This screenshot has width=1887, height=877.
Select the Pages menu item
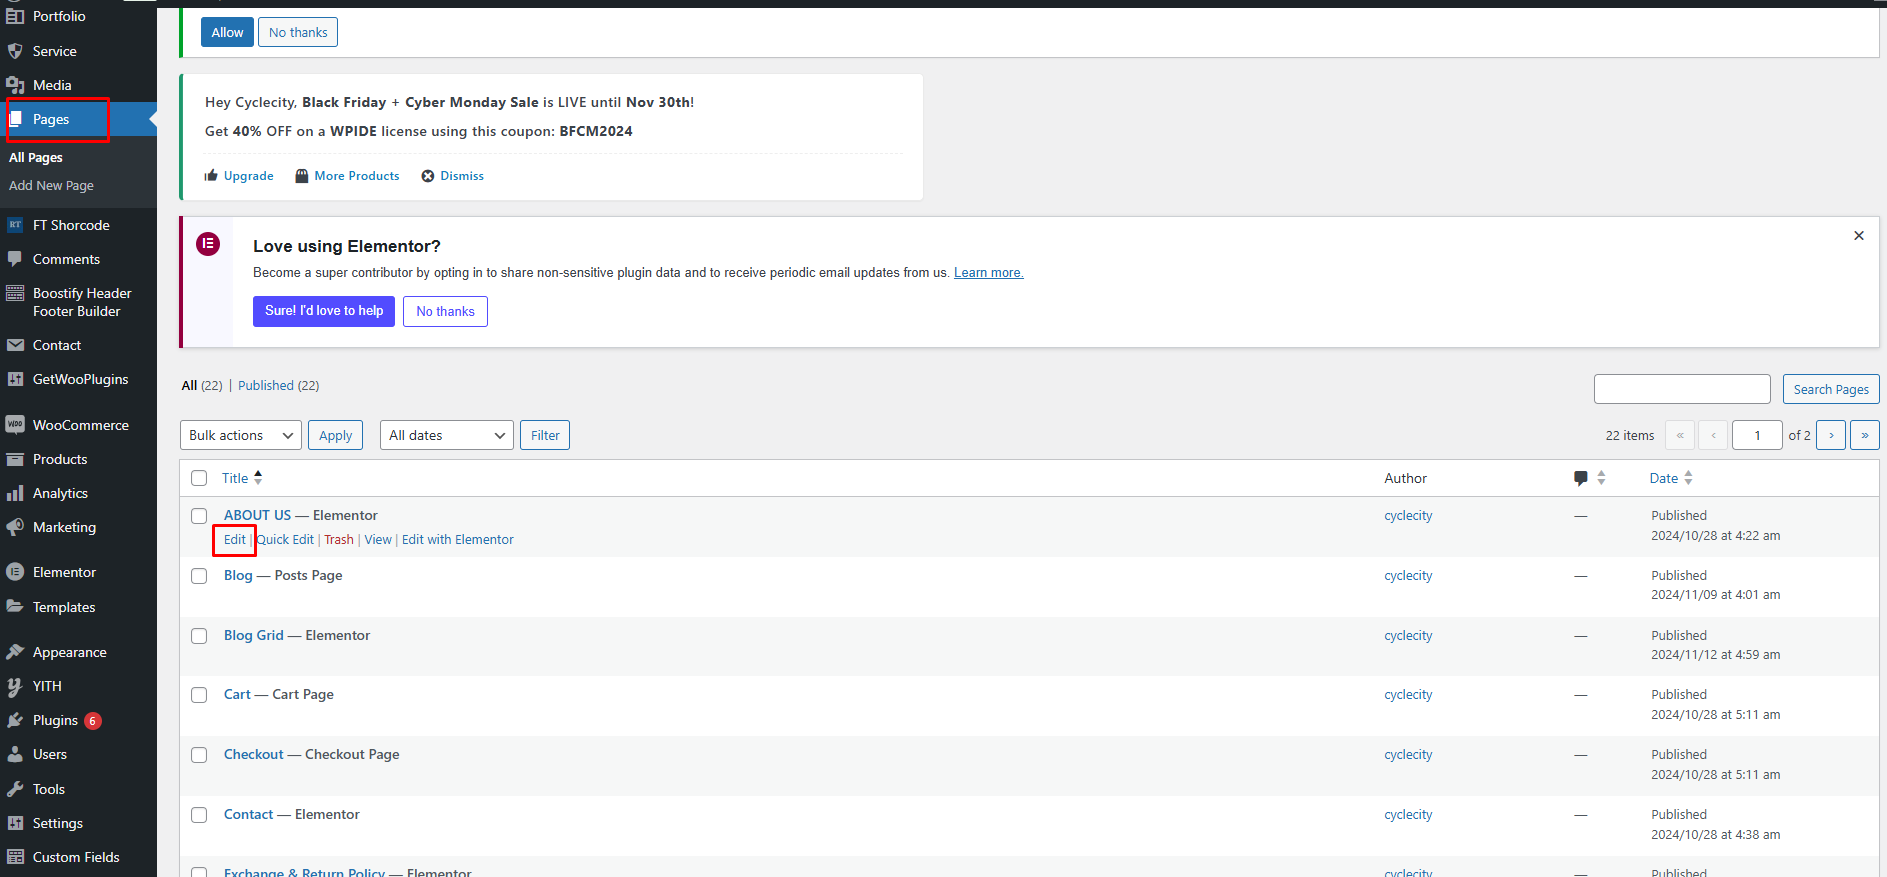coord(78,119)
